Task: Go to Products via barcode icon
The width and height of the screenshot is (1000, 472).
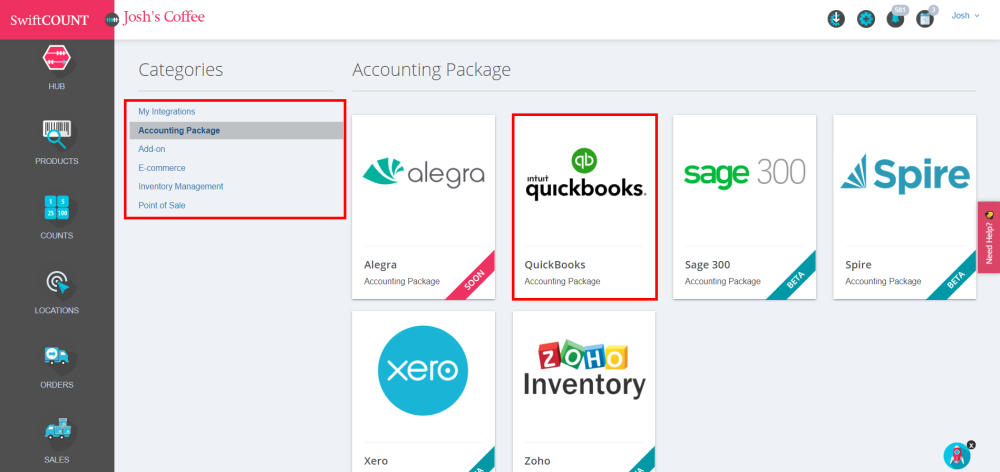Action: coord(56,140)
